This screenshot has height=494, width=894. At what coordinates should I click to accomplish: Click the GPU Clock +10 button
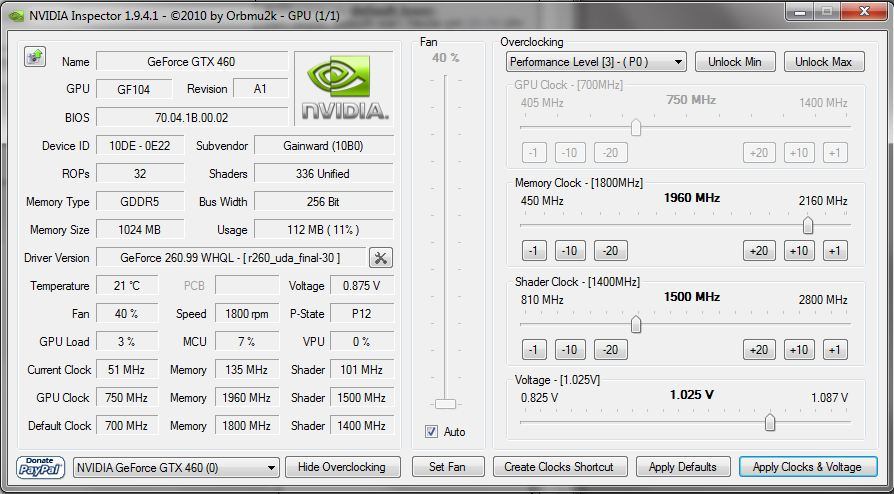click(x=799, y=153)
